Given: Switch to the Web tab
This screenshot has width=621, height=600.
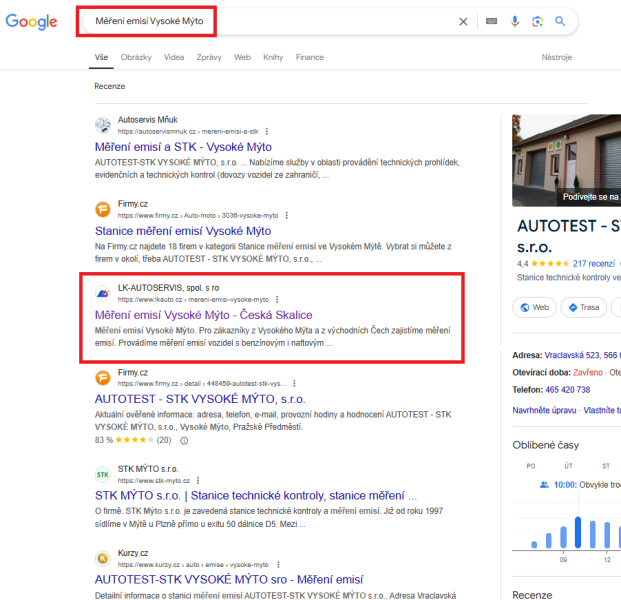Looking at the screenshot, I should click(242, 57).
